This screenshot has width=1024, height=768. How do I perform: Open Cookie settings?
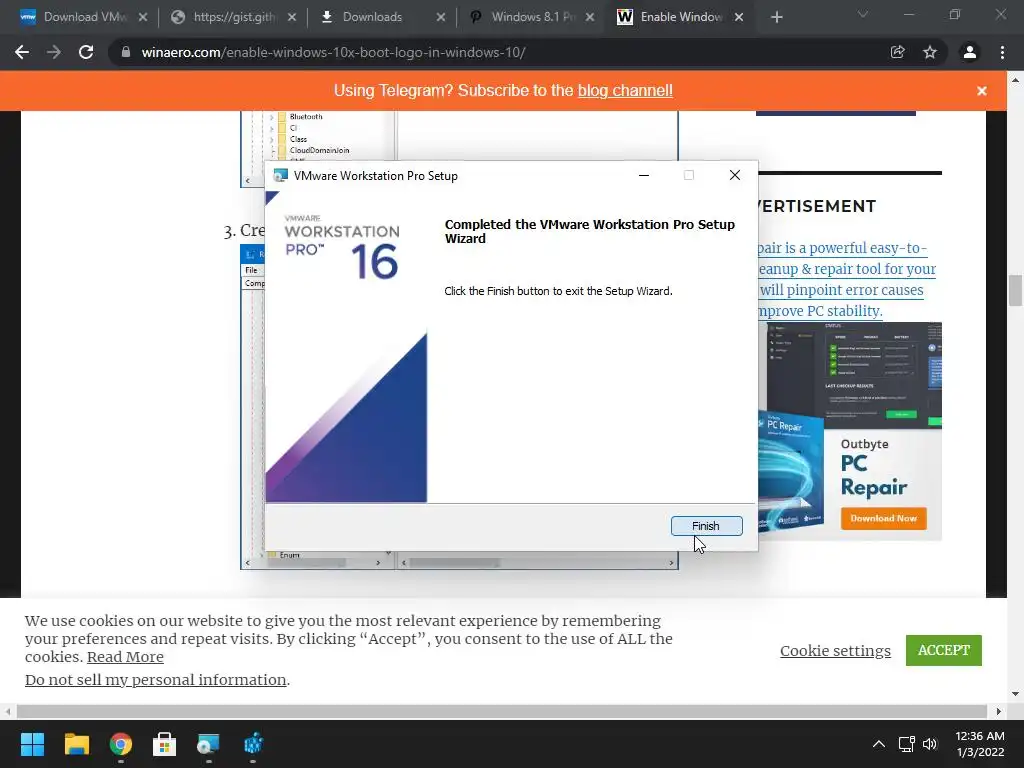pyautogui.click(x=835, y=650)
